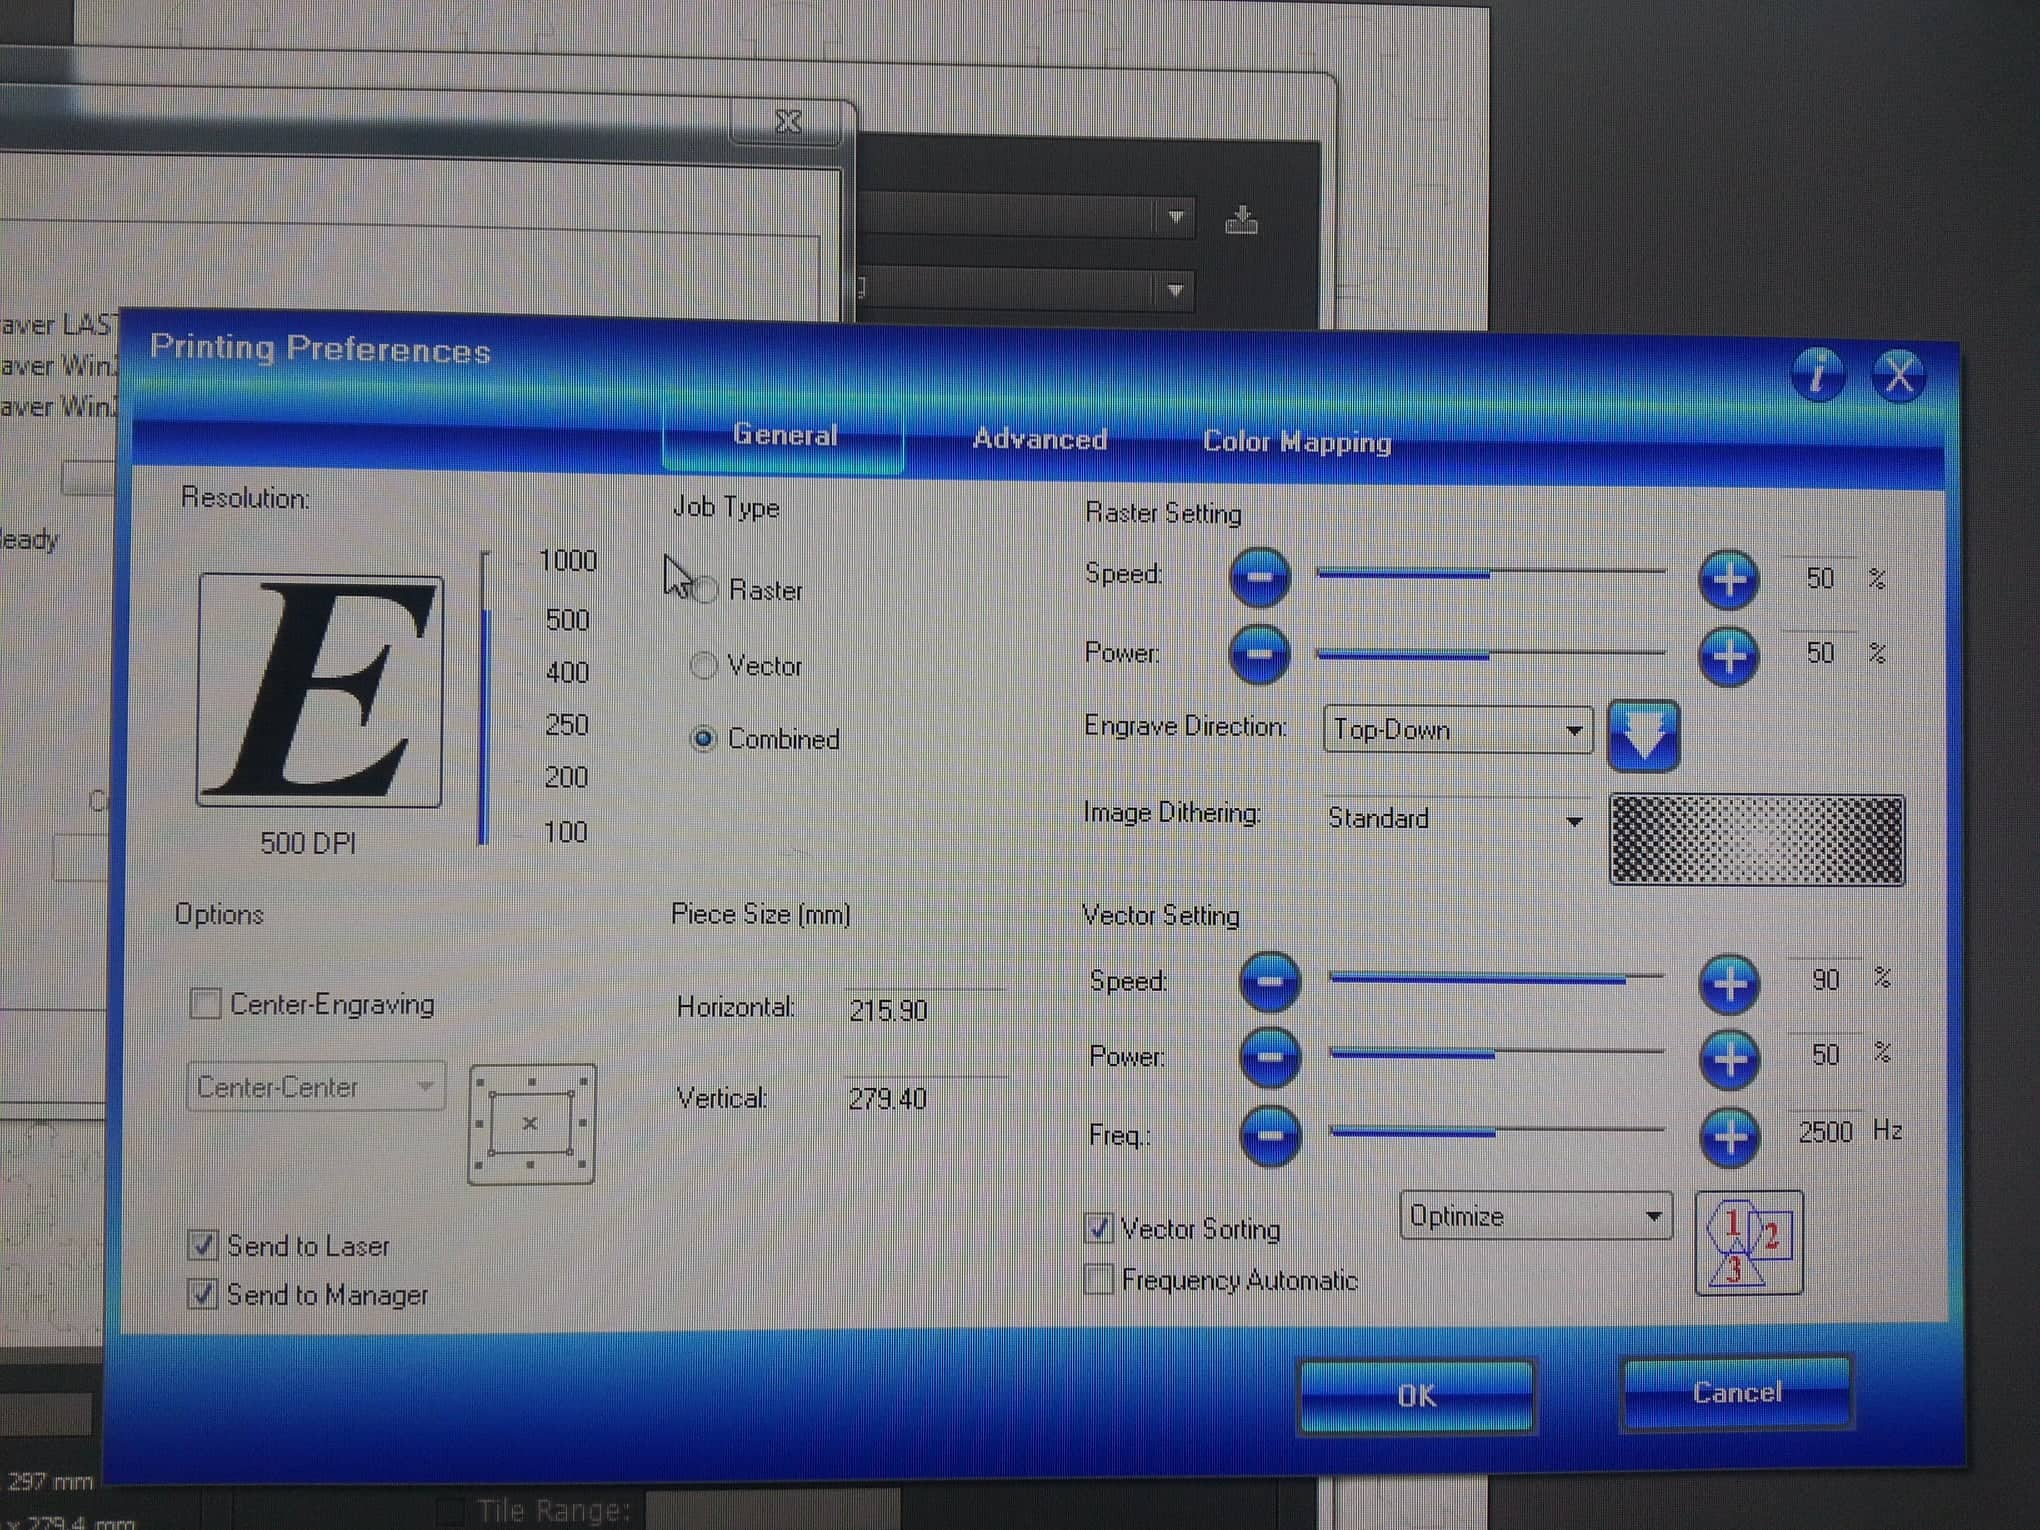Open the Engrave Direction Top-Down dropdown
The width and height of the screenshot is (2040, 1530).
[x=1457, y=730]
